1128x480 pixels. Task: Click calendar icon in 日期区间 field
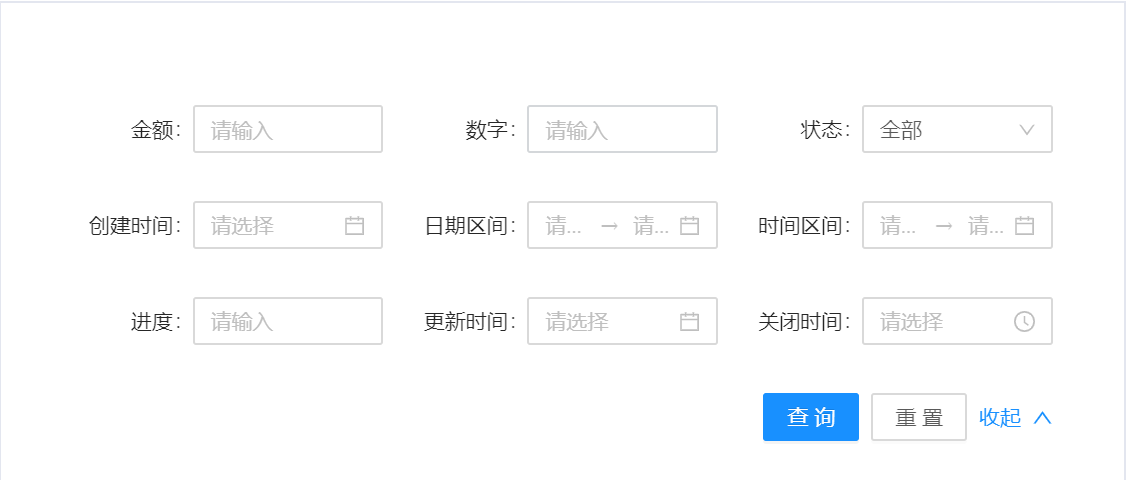tap(690, 225)
